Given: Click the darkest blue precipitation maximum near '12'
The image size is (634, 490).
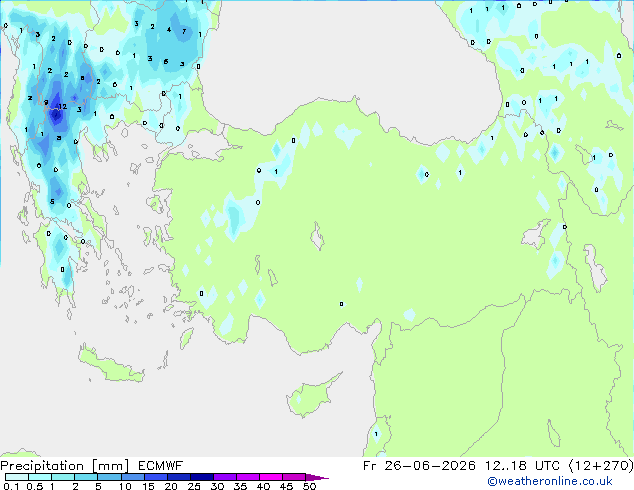Looking at the screenshot, I should point(56,116).
